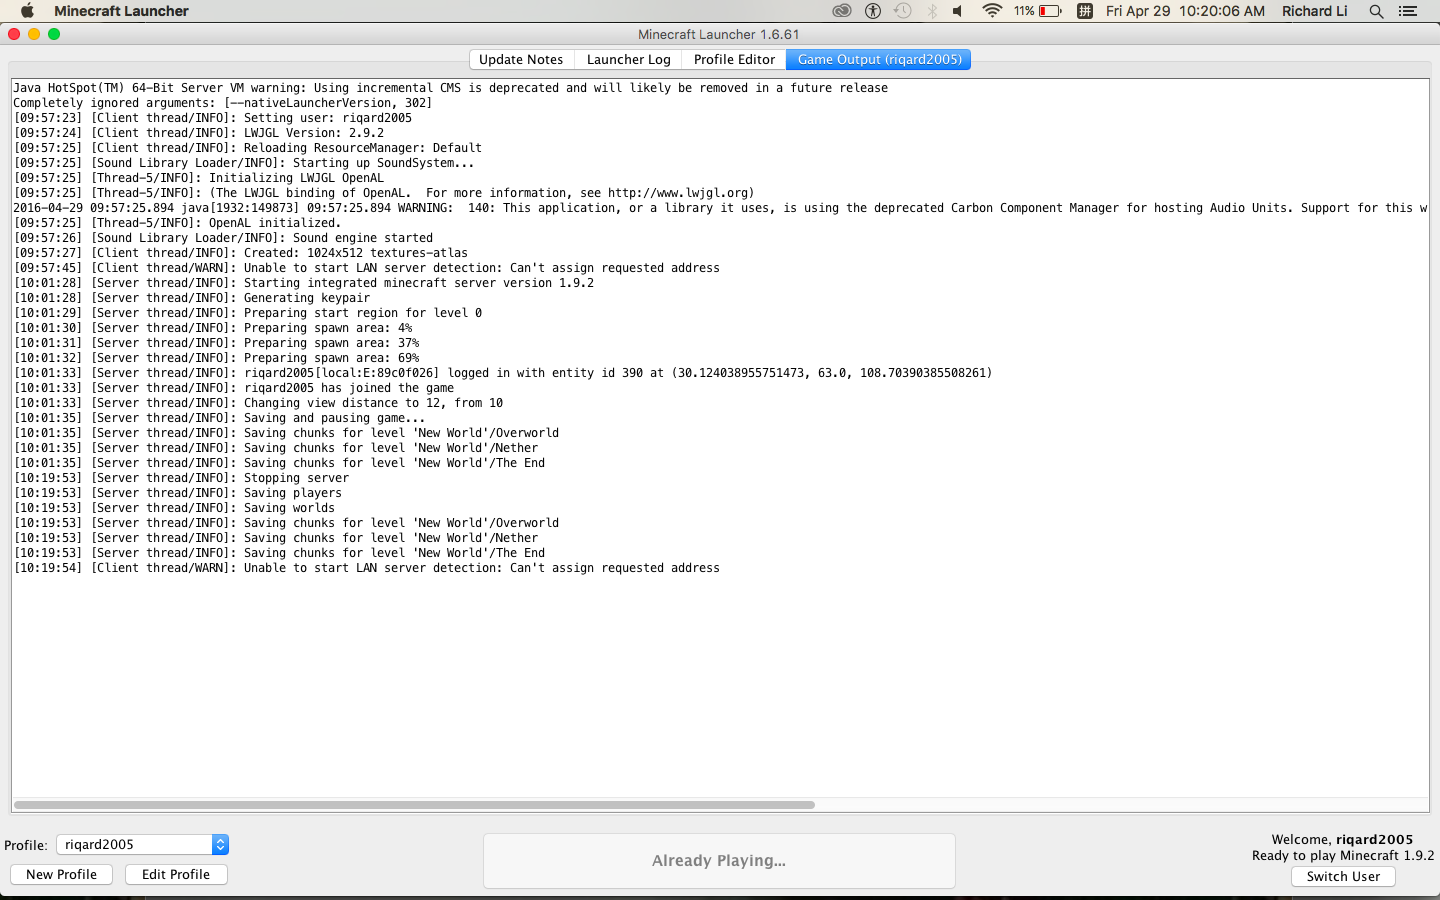Select the Game Output (riqard2005) tab

879,59
